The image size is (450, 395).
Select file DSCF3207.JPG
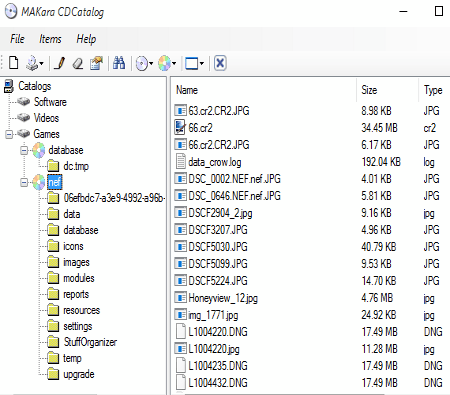point(218,230)
